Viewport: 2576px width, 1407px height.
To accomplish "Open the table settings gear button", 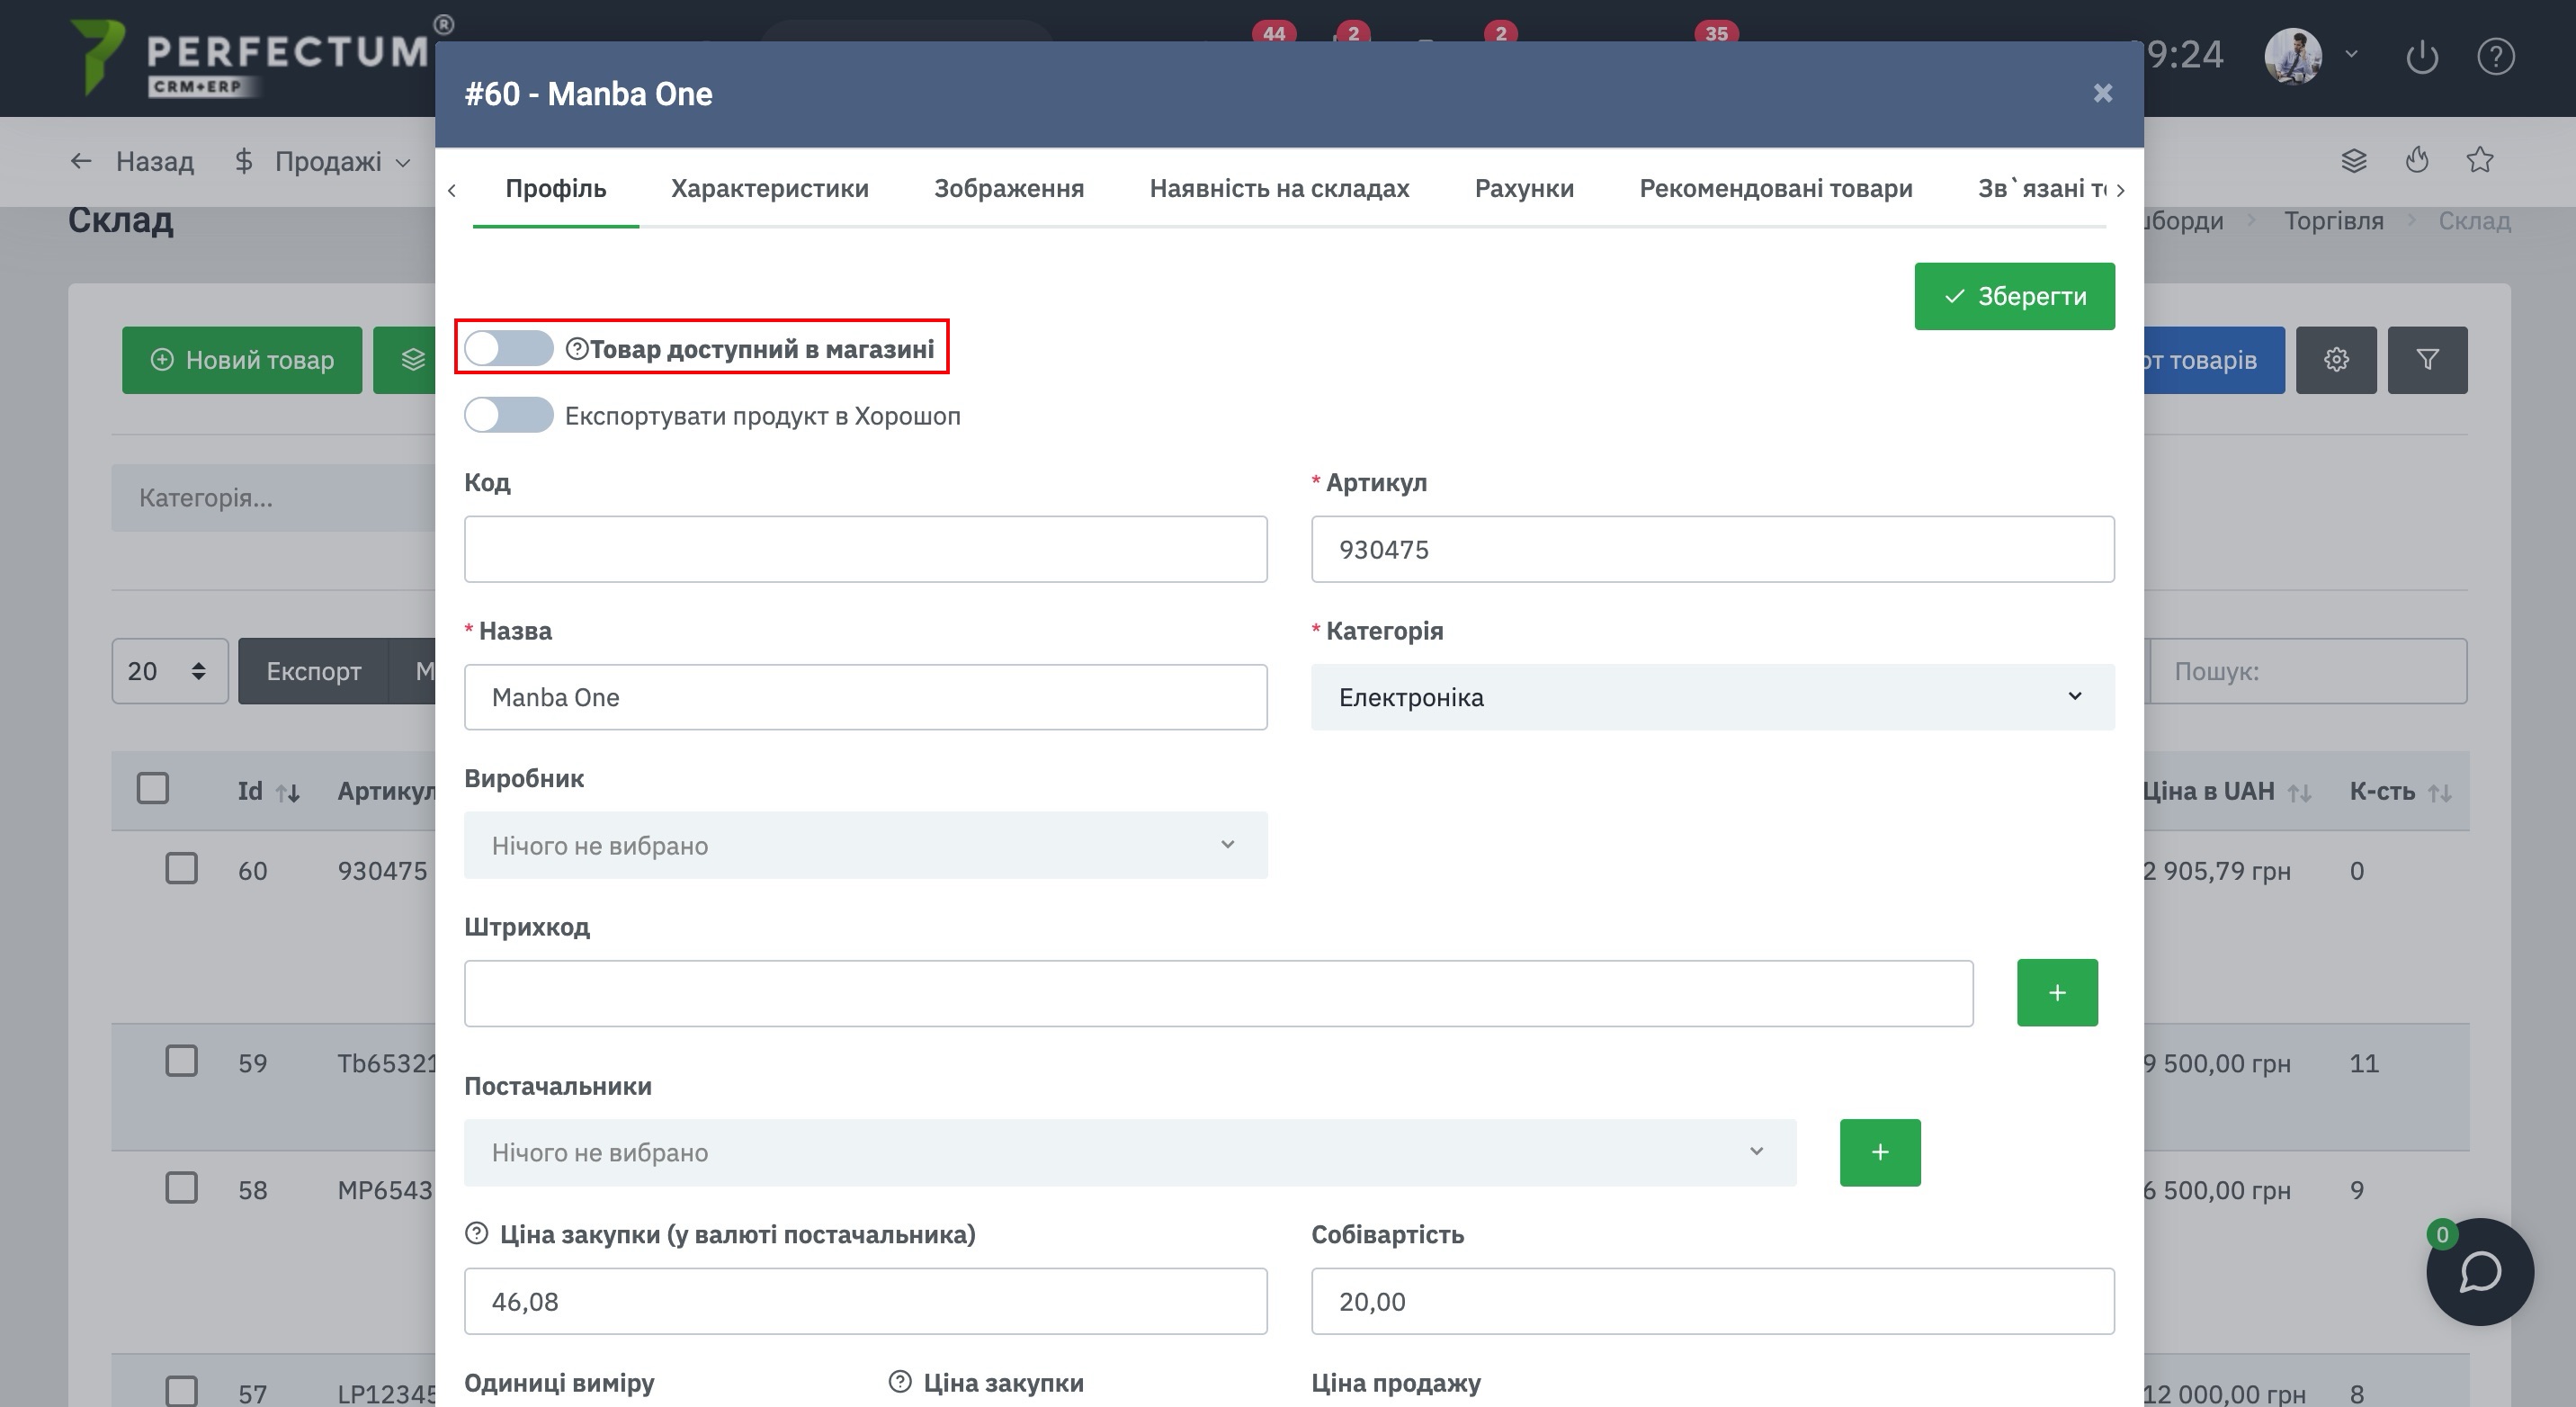I will (x=2335, y=360).
